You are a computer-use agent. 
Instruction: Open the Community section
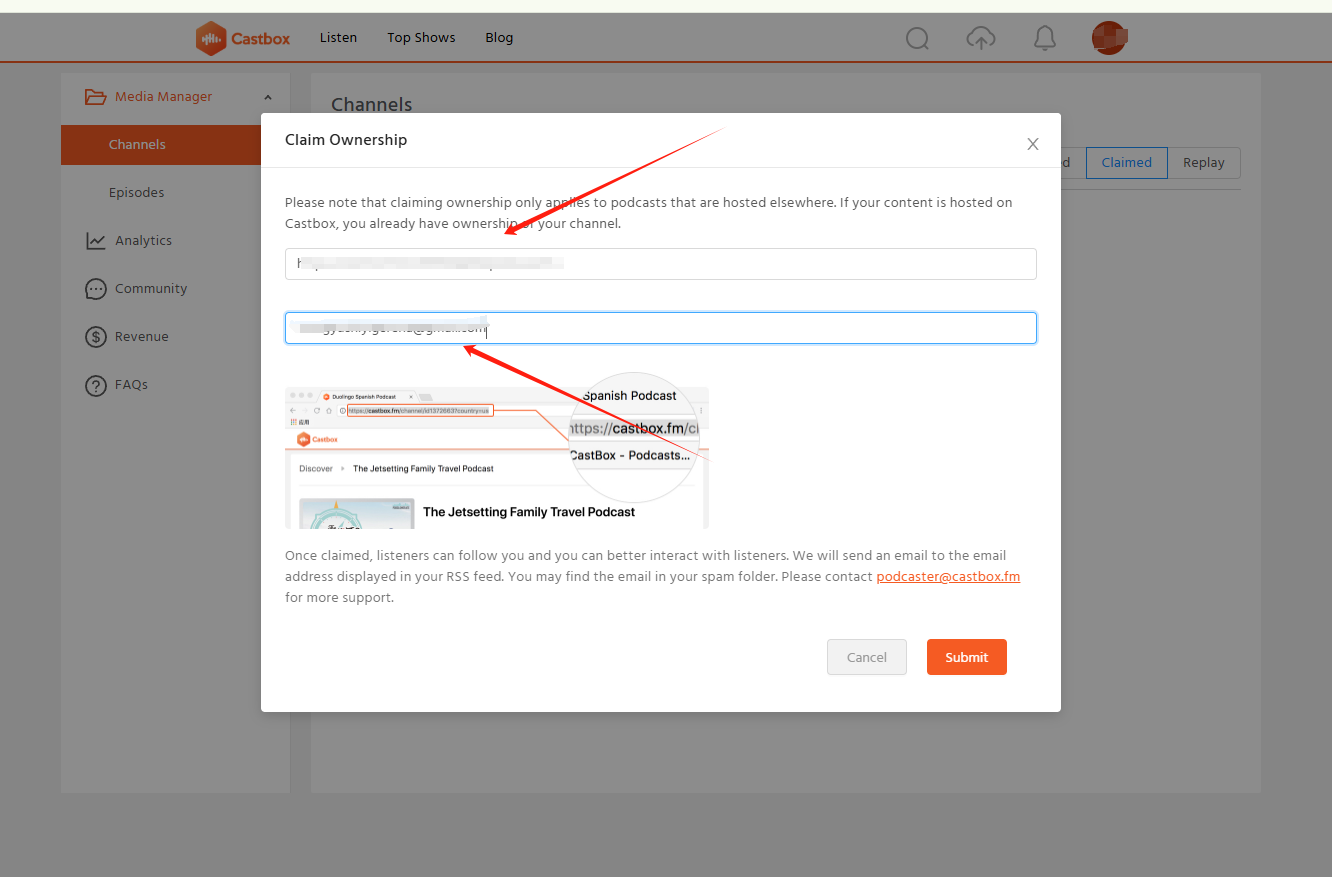[151, 289]
